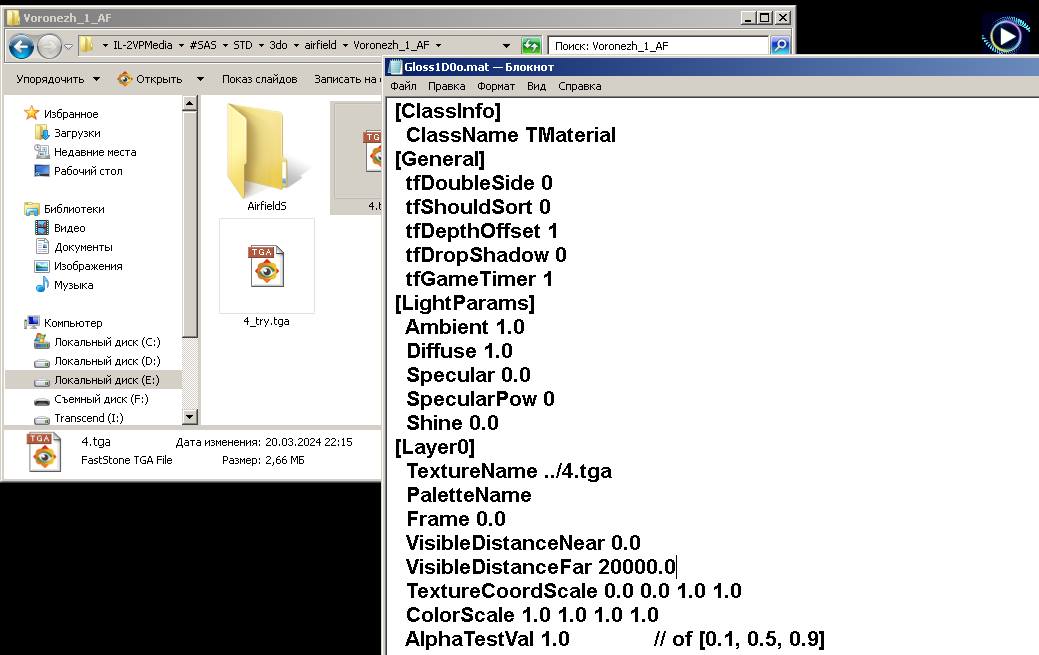Open recent locations dropdown beside forward arrow
Viewport: 1039px width, 655px height.
coord(68,46)
